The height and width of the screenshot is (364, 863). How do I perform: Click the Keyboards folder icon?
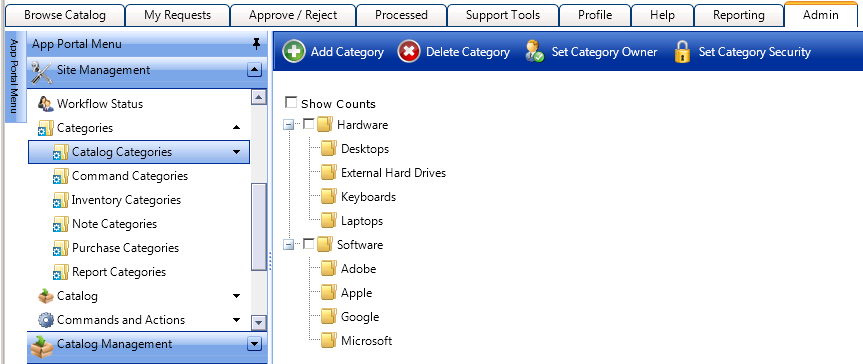point(329,197)
